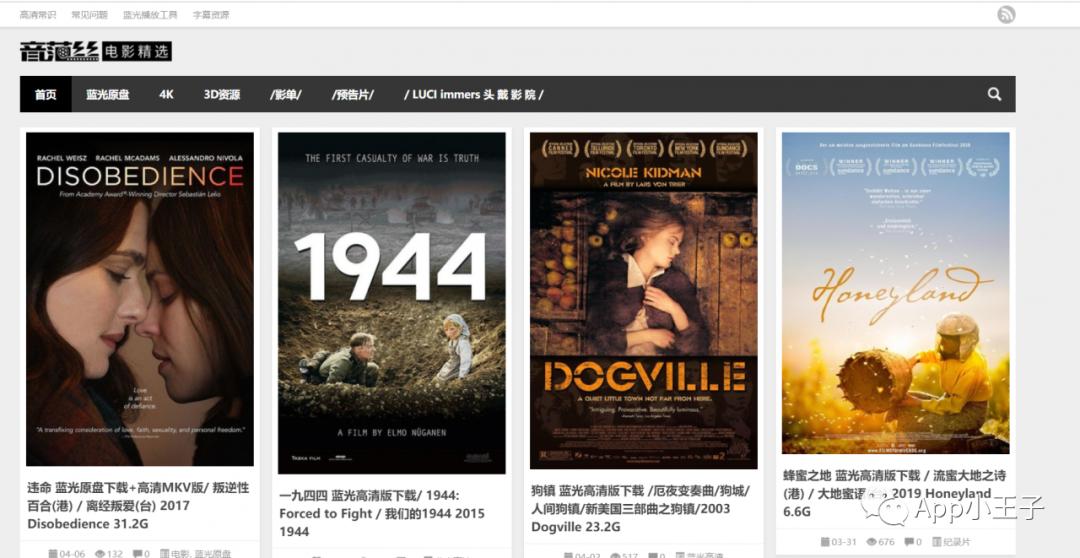Viewport: 1080px width, 558px height.
Task: Open the RSS feed icon
Action: pyautogui.click(x=1006, y=14)
